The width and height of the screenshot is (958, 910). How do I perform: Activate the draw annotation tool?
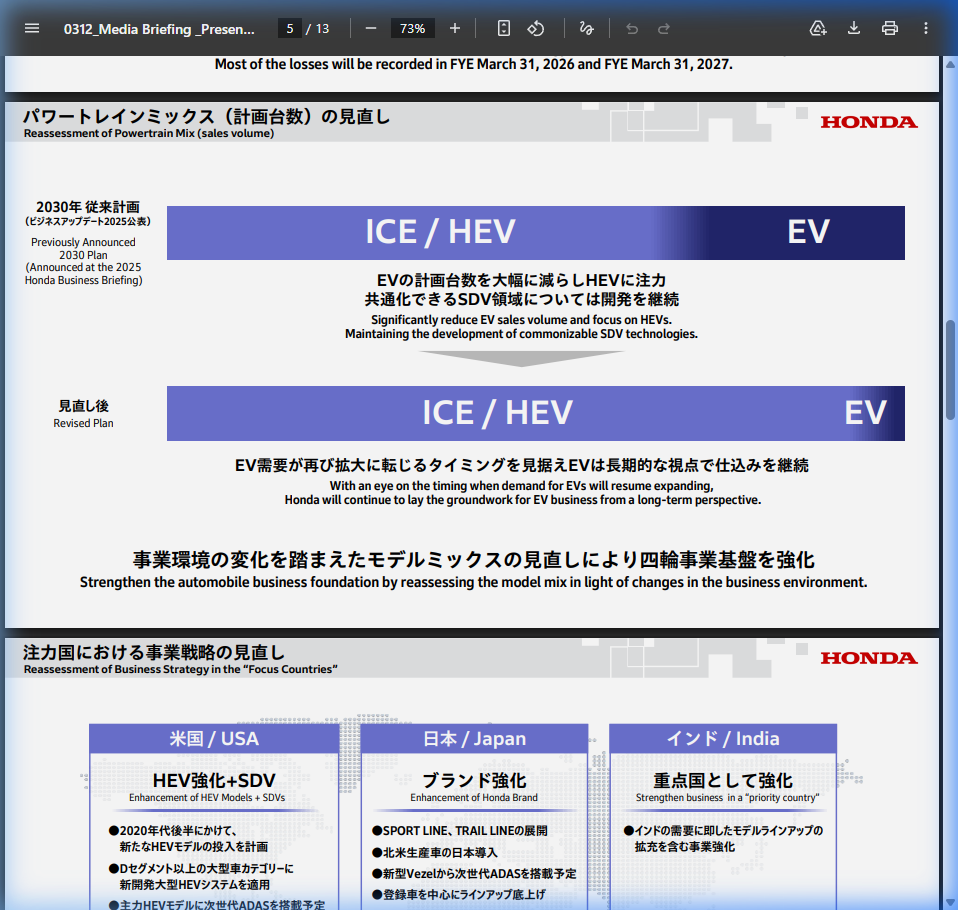[587, 29]
